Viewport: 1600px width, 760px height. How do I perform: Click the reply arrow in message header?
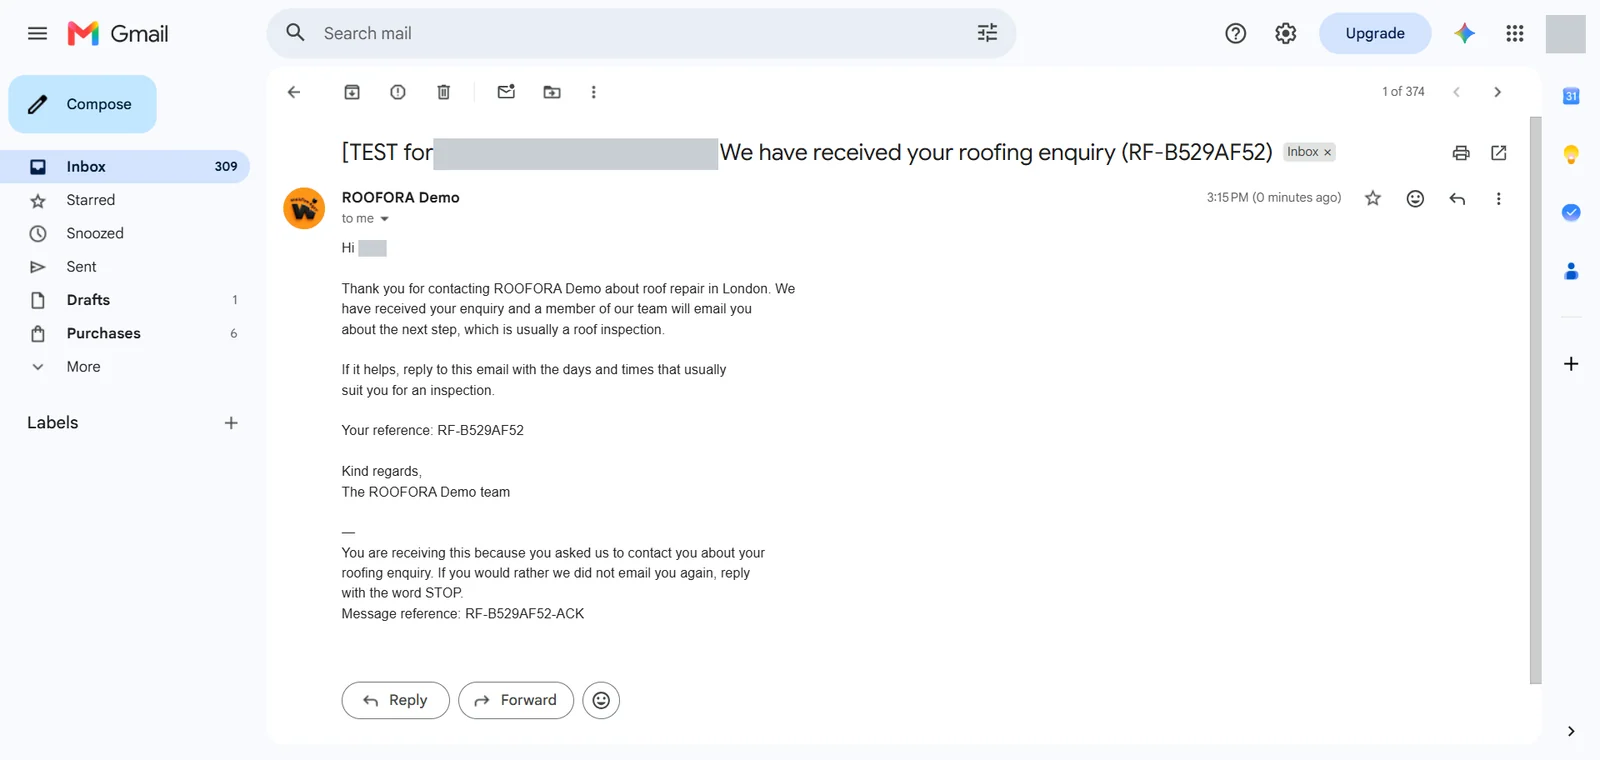point(1457,199)
